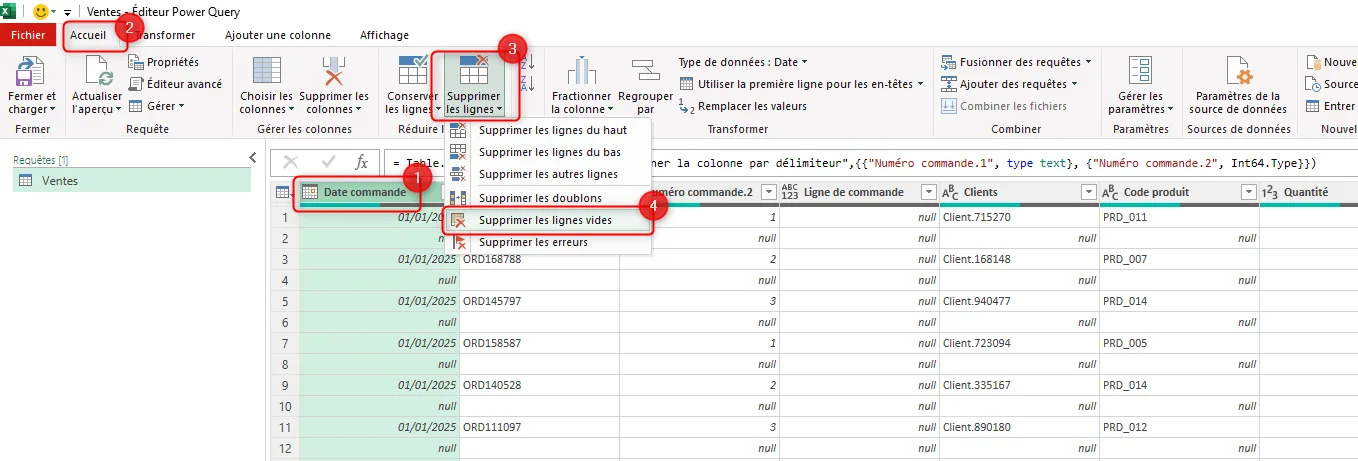Switch to the Transformer tab
Viewport: 1358px width, 461px height.
pos(164,35)
